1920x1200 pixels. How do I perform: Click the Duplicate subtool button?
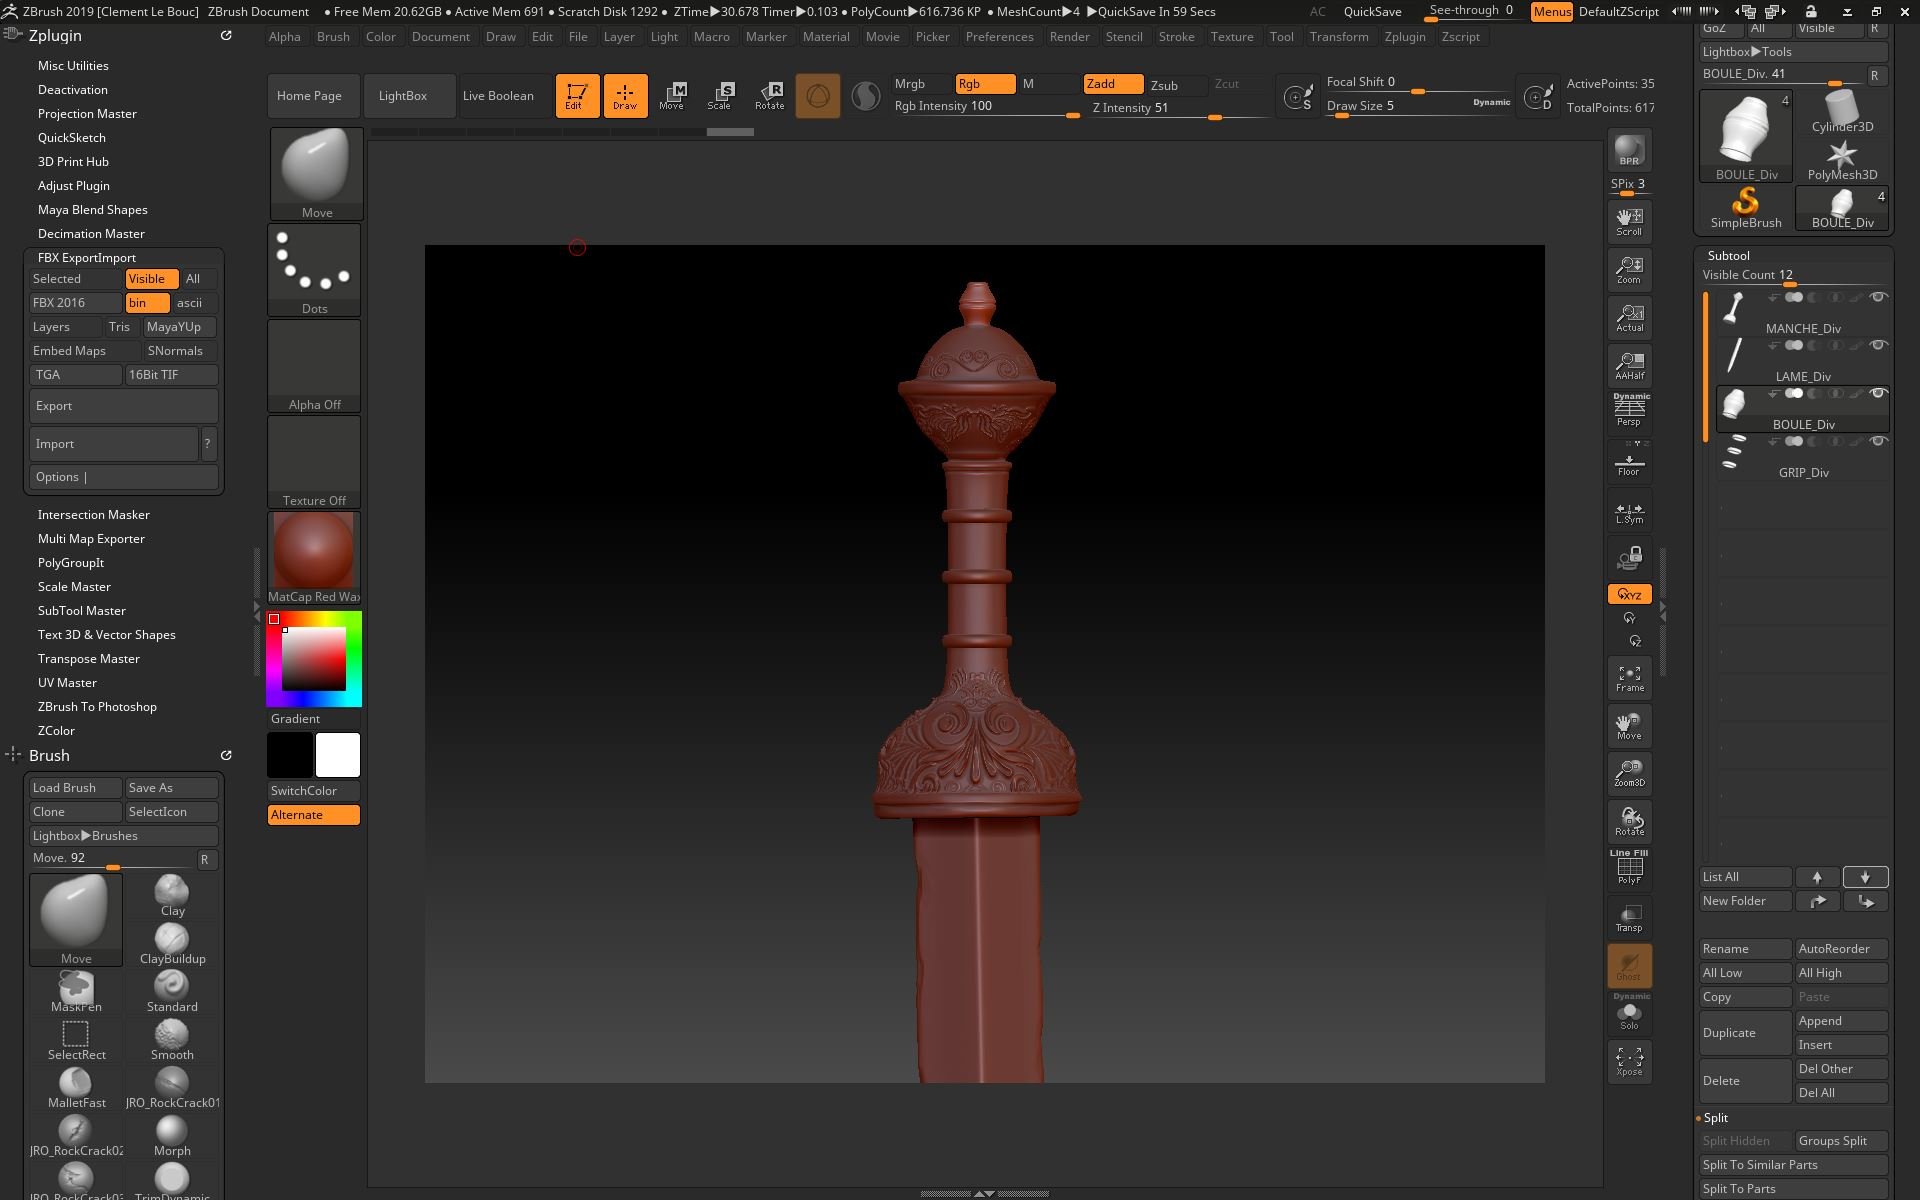1744,1033
